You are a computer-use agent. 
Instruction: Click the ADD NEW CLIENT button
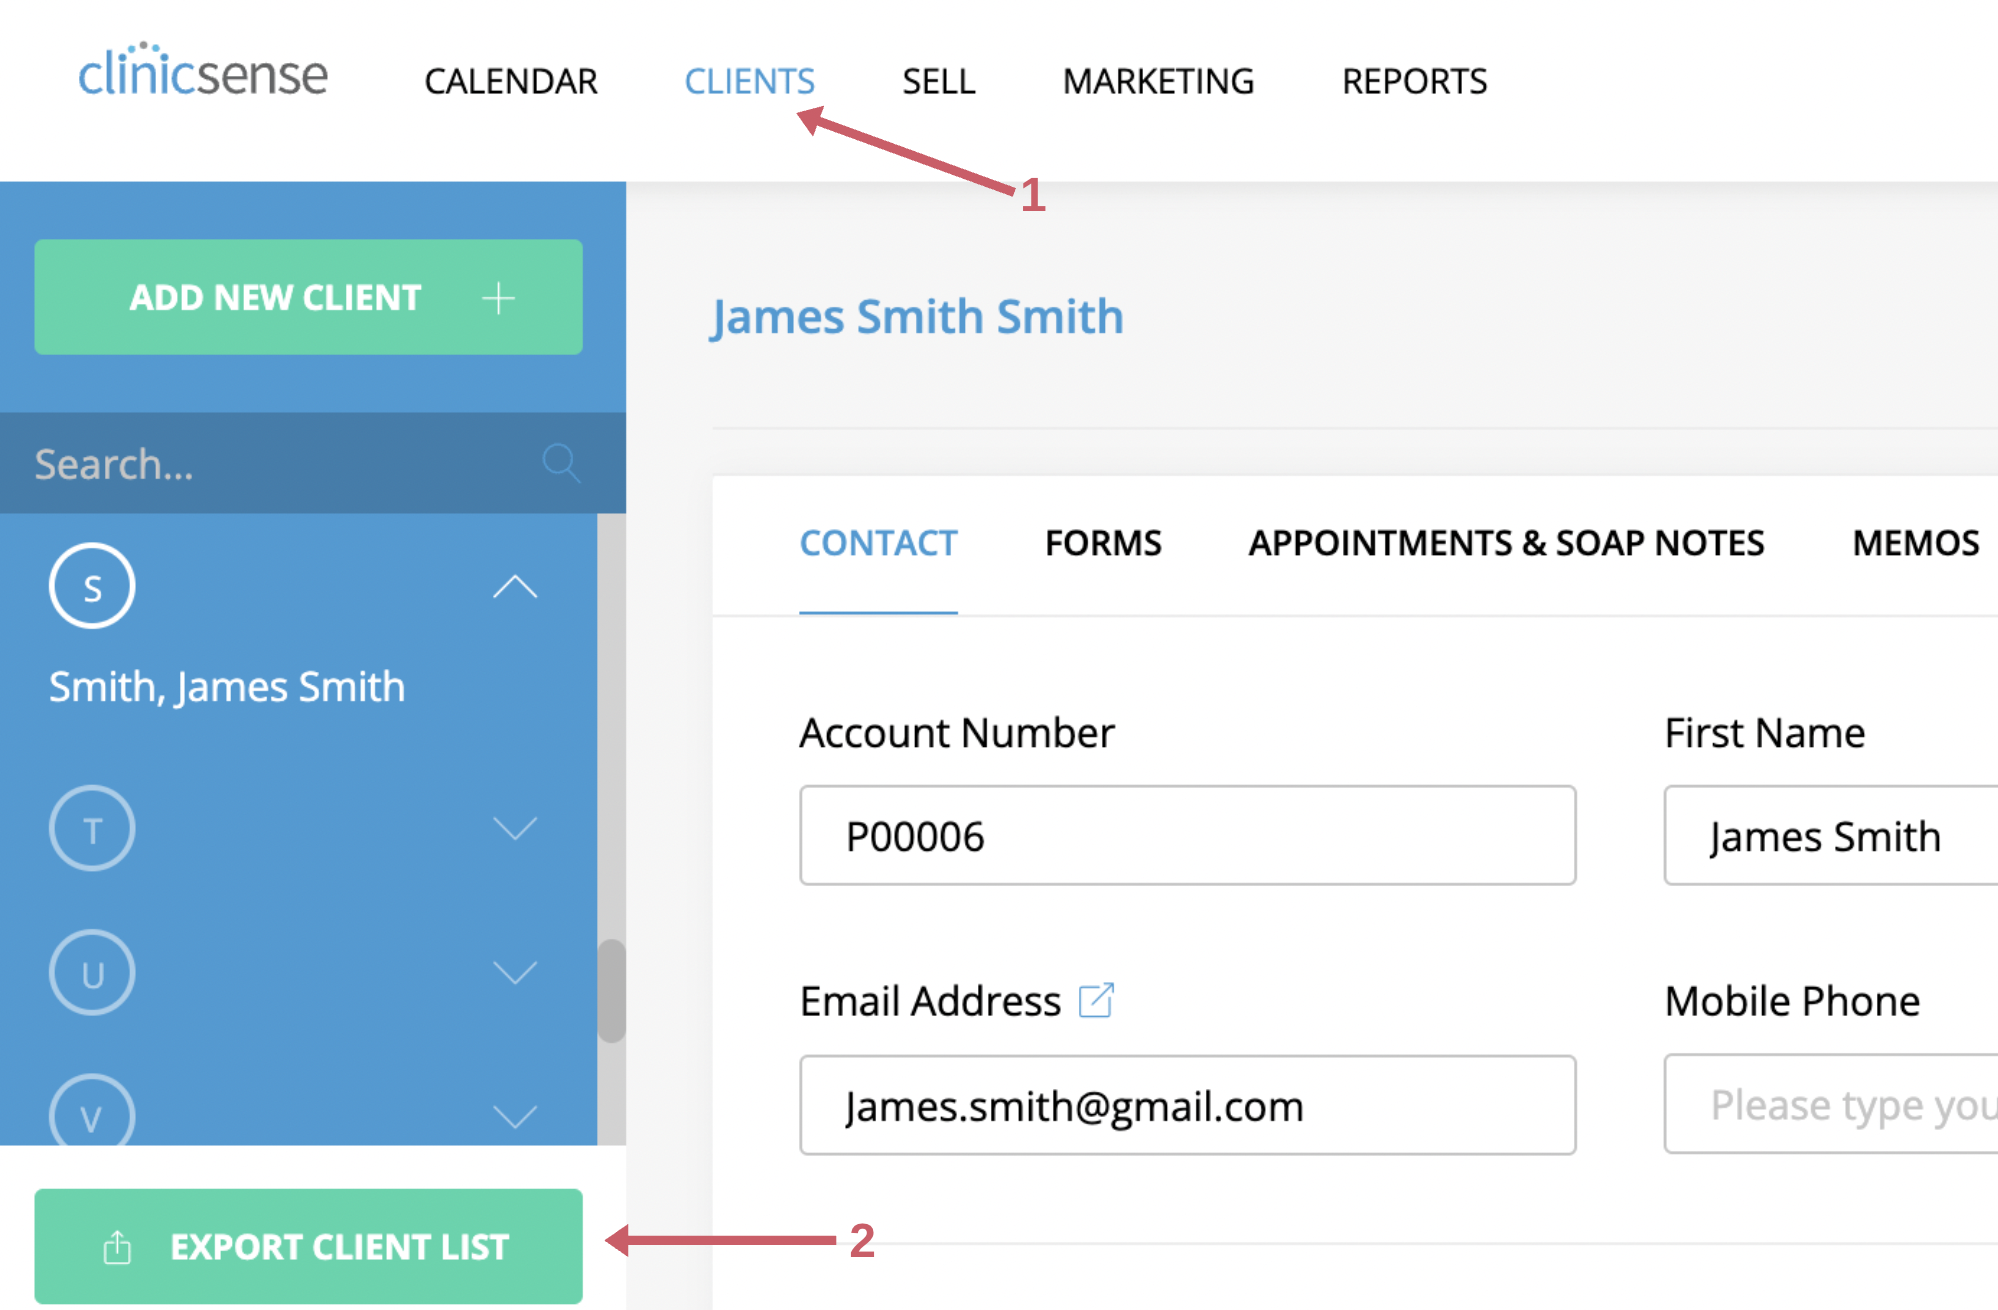click(x=308, y=297)
